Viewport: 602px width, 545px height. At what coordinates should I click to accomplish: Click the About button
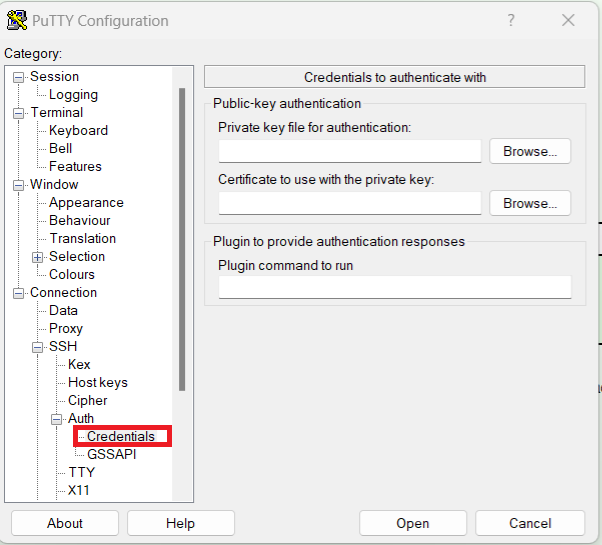coord(65,523)
